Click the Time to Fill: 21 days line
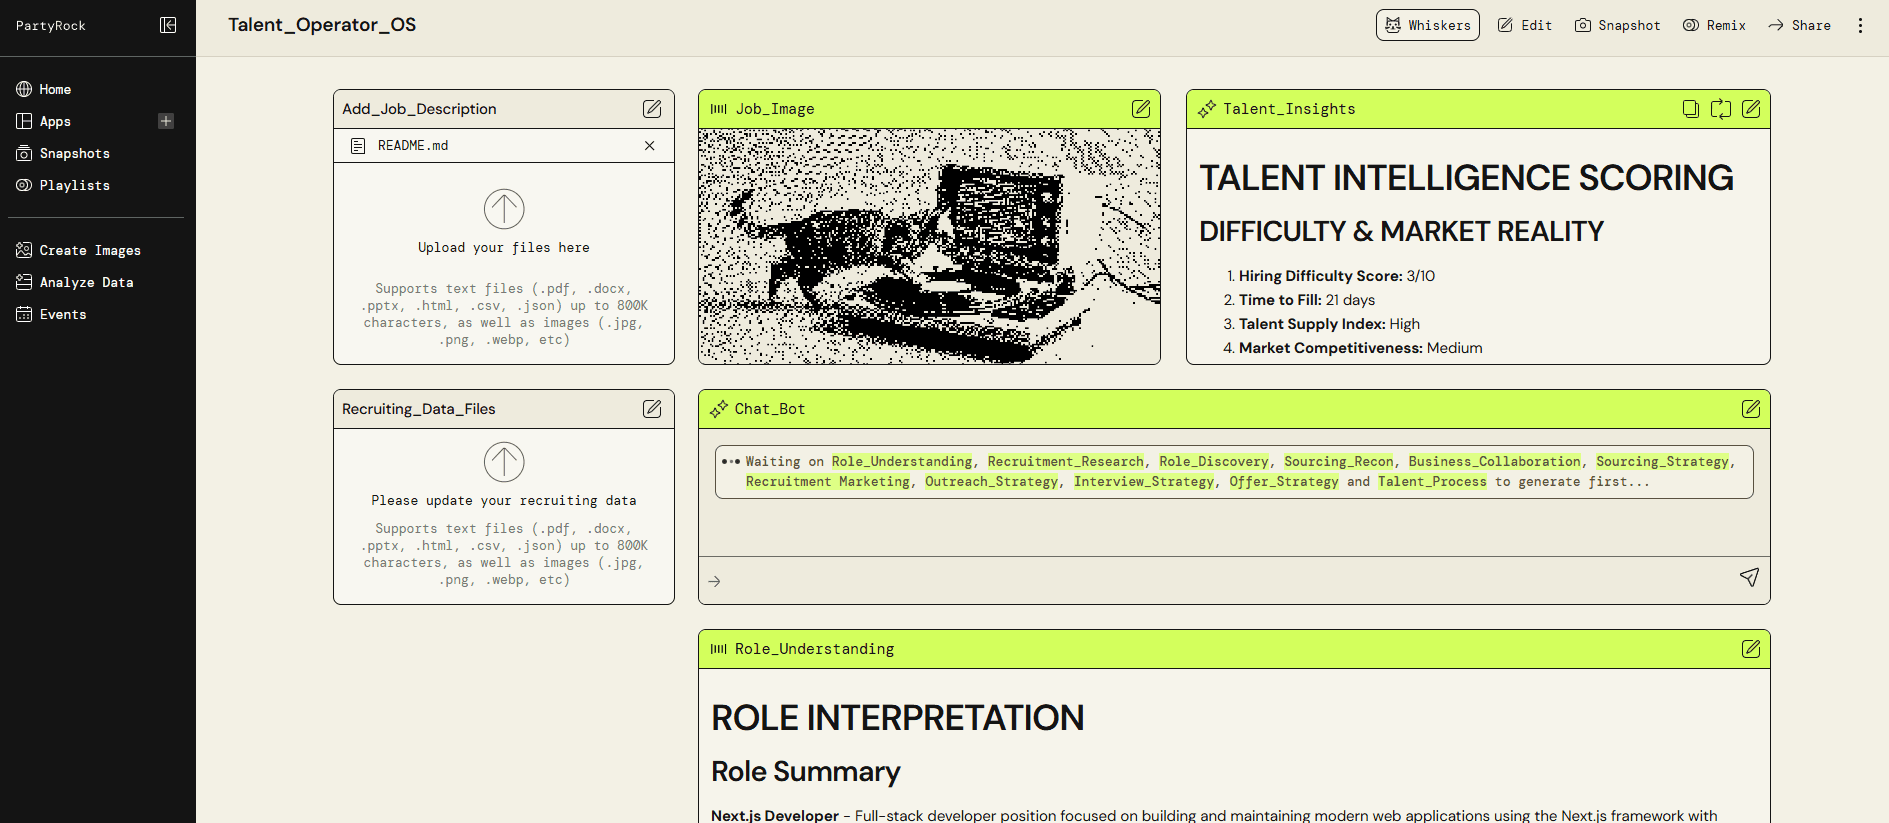This screenshot has width=1889, height=823. (1307, 300)
